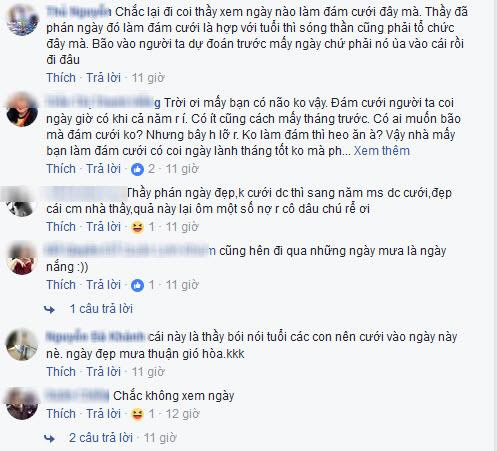Expand '2 câu trả lời' replies
The image size is (497, 451).
[x=101, y=438]
